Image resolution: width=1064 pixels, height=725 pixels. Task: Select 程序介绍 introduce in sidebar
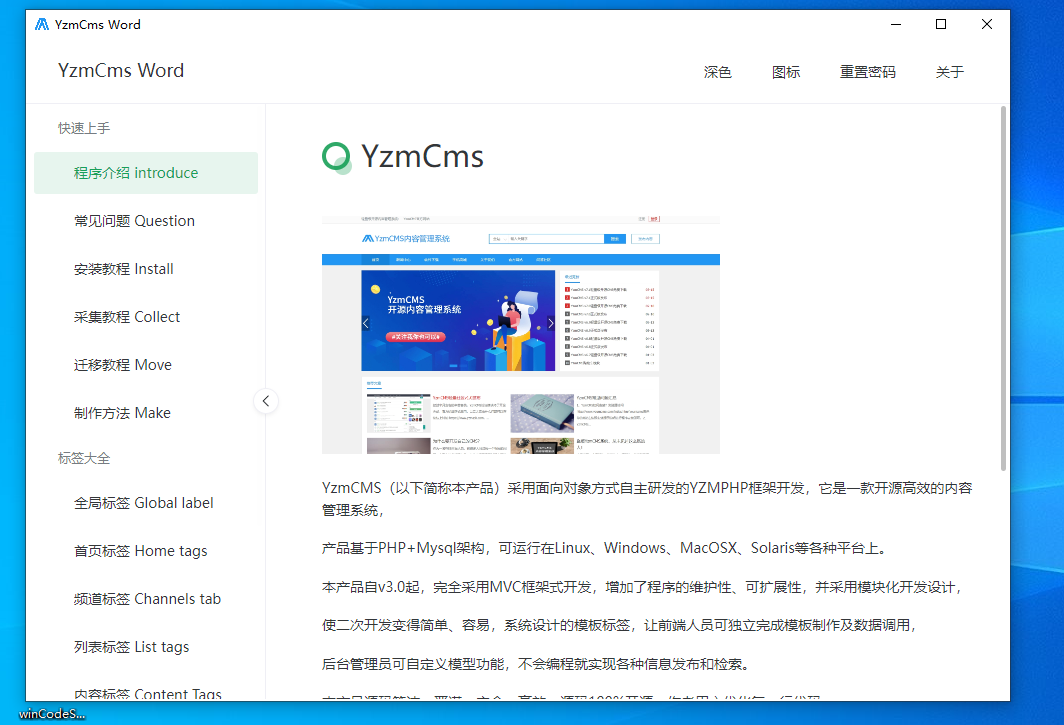click(x=136, y=173)
